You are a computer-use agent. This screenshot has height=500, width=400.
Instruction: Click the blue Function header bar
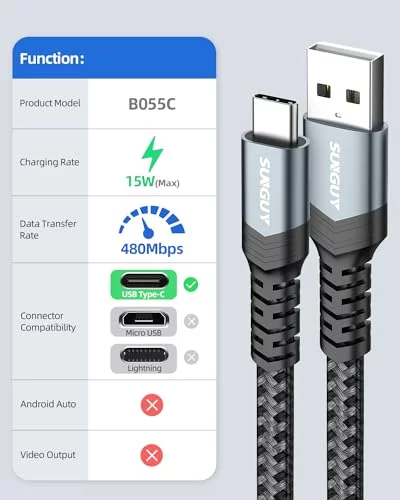click(x=114, y=58)
